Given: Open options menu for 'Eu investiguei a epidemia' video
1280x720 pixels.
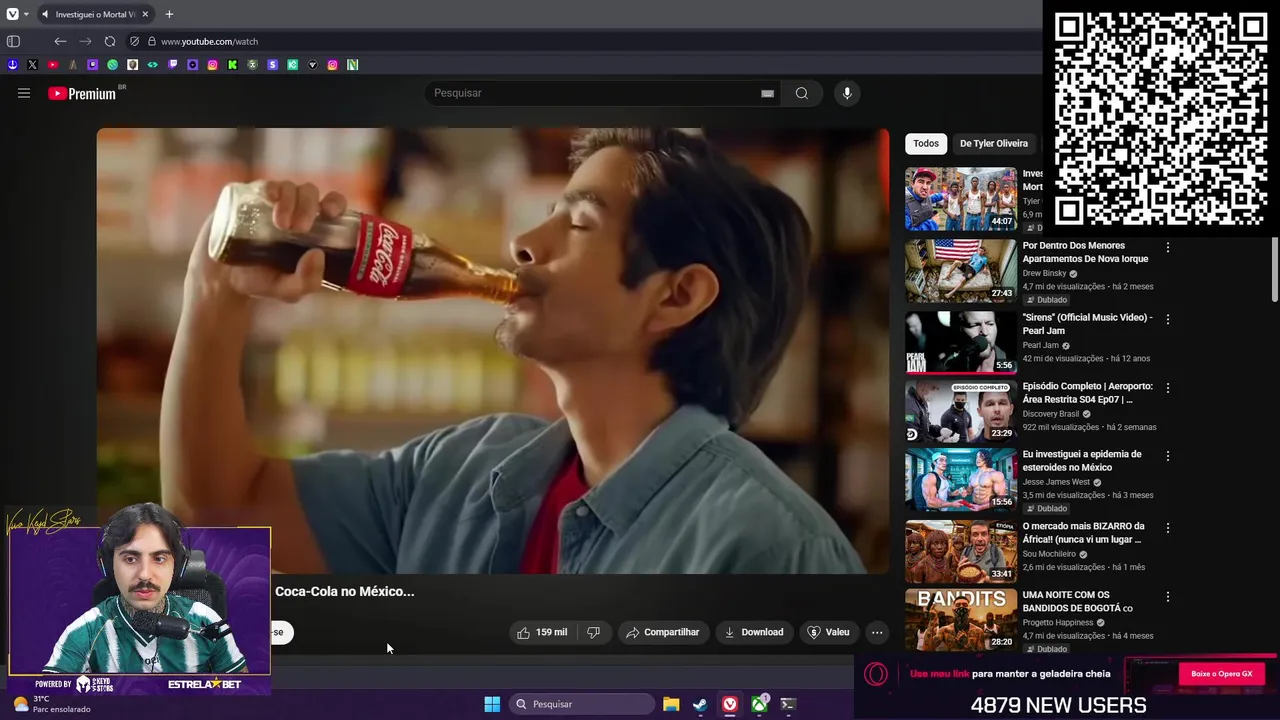Looking at the screenshot, I should point(1167,456).
